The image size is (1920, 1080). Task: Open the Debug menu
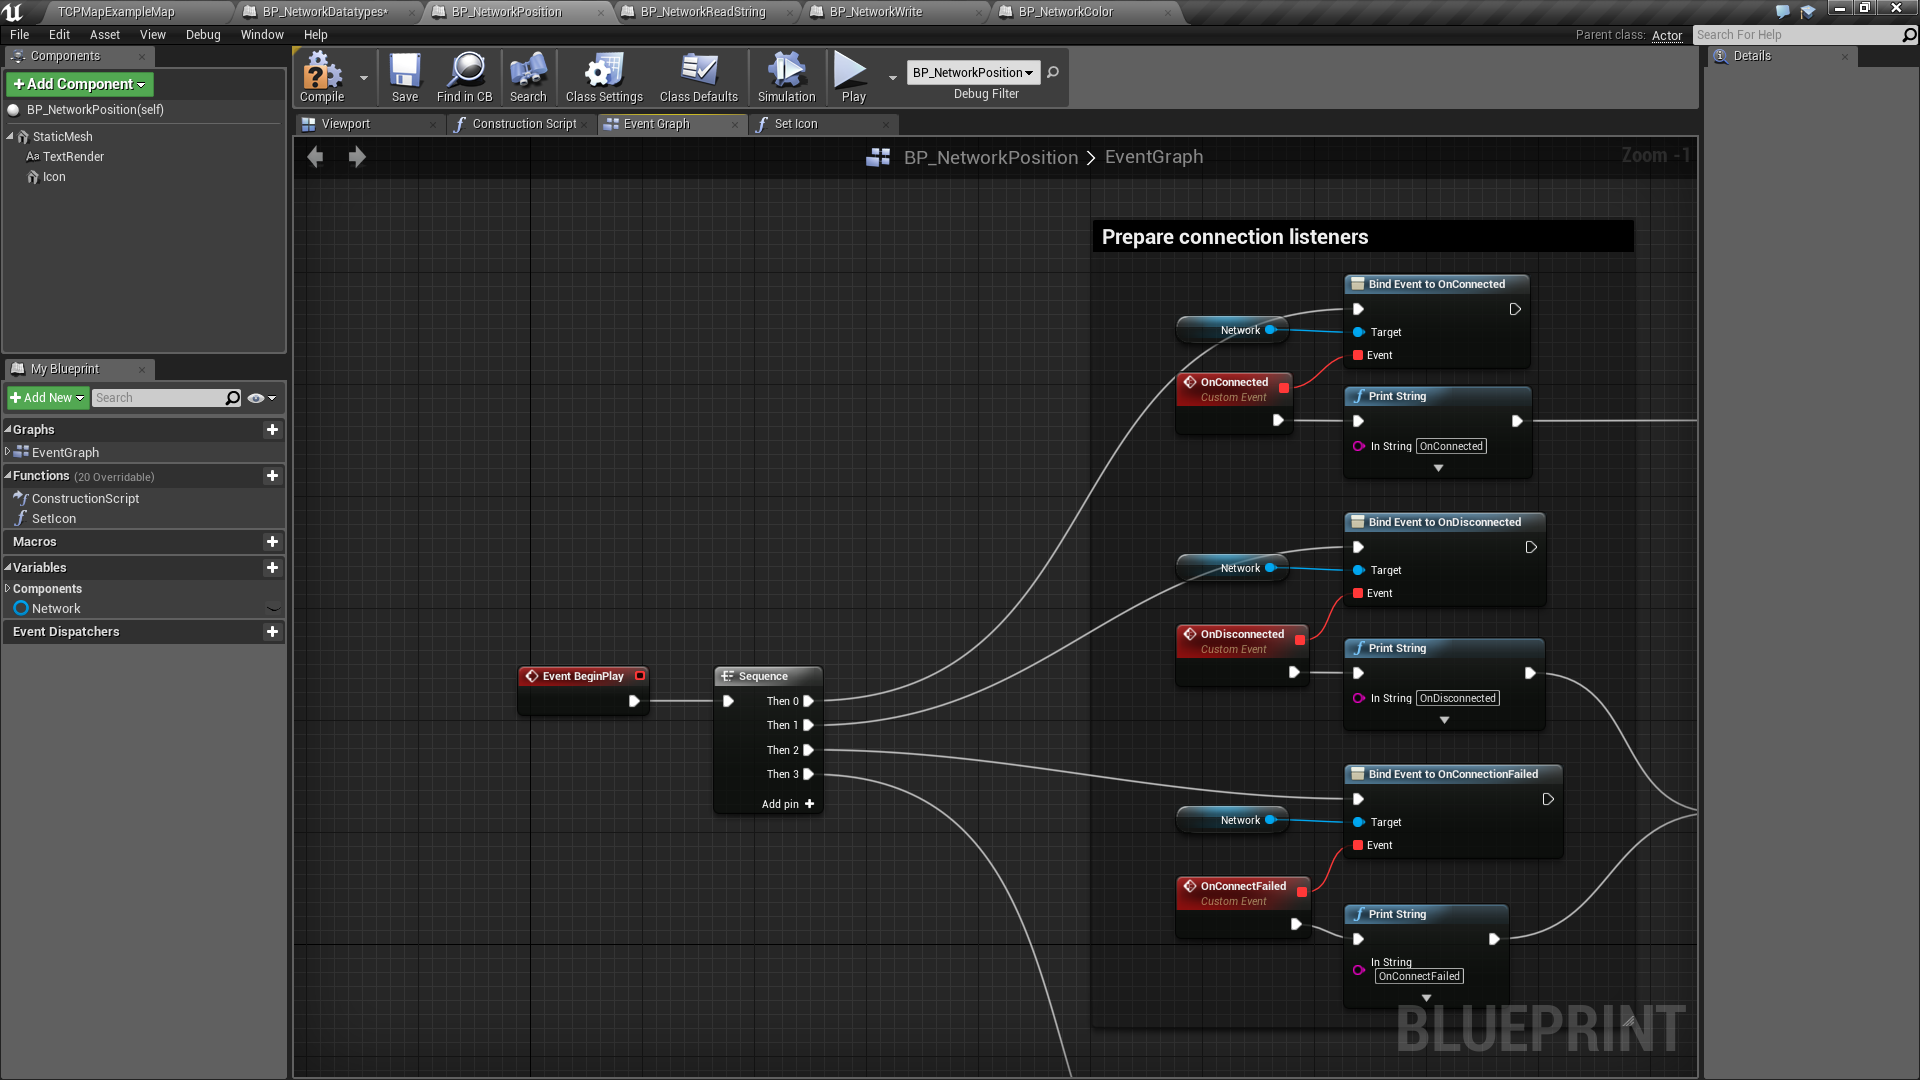tap(203, 35)
